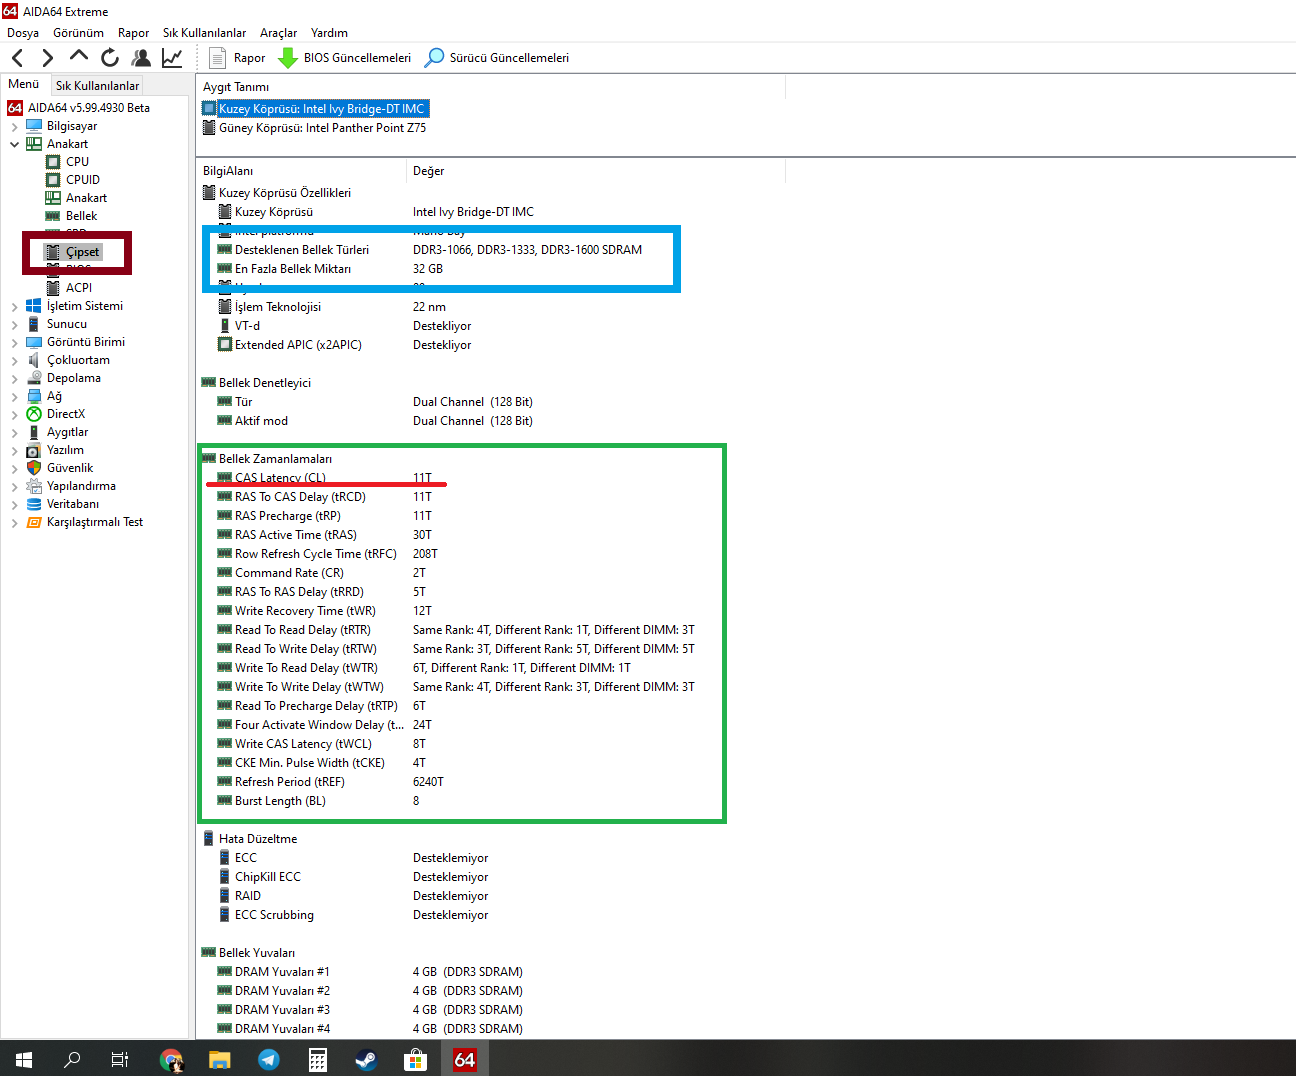Click the Rapor toolbar button

pyautogui.click(x=237, y=58)
